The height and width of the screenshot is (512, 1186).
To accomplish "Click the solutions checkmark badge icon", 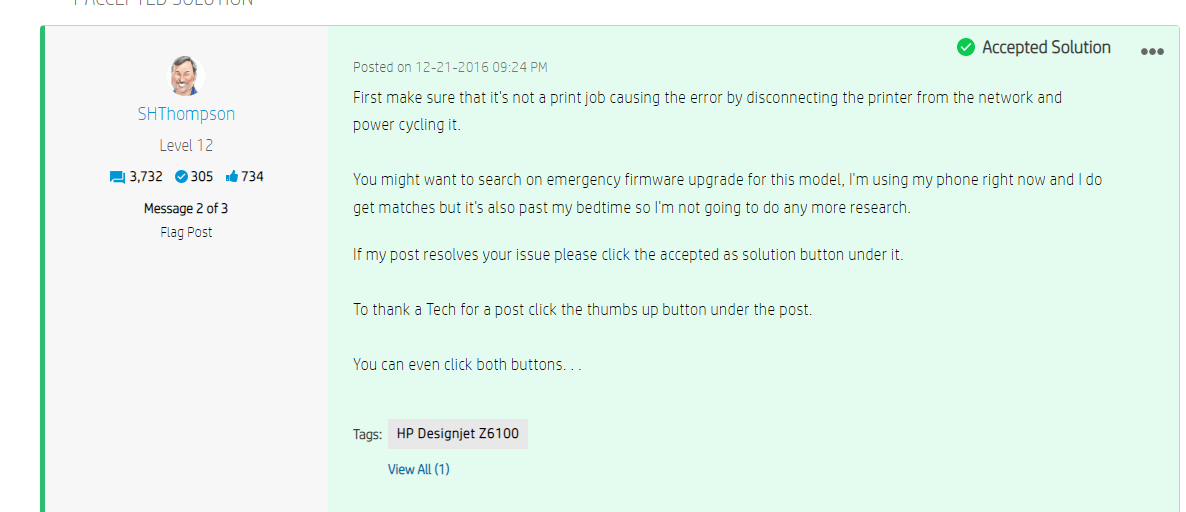I will 181,177.
